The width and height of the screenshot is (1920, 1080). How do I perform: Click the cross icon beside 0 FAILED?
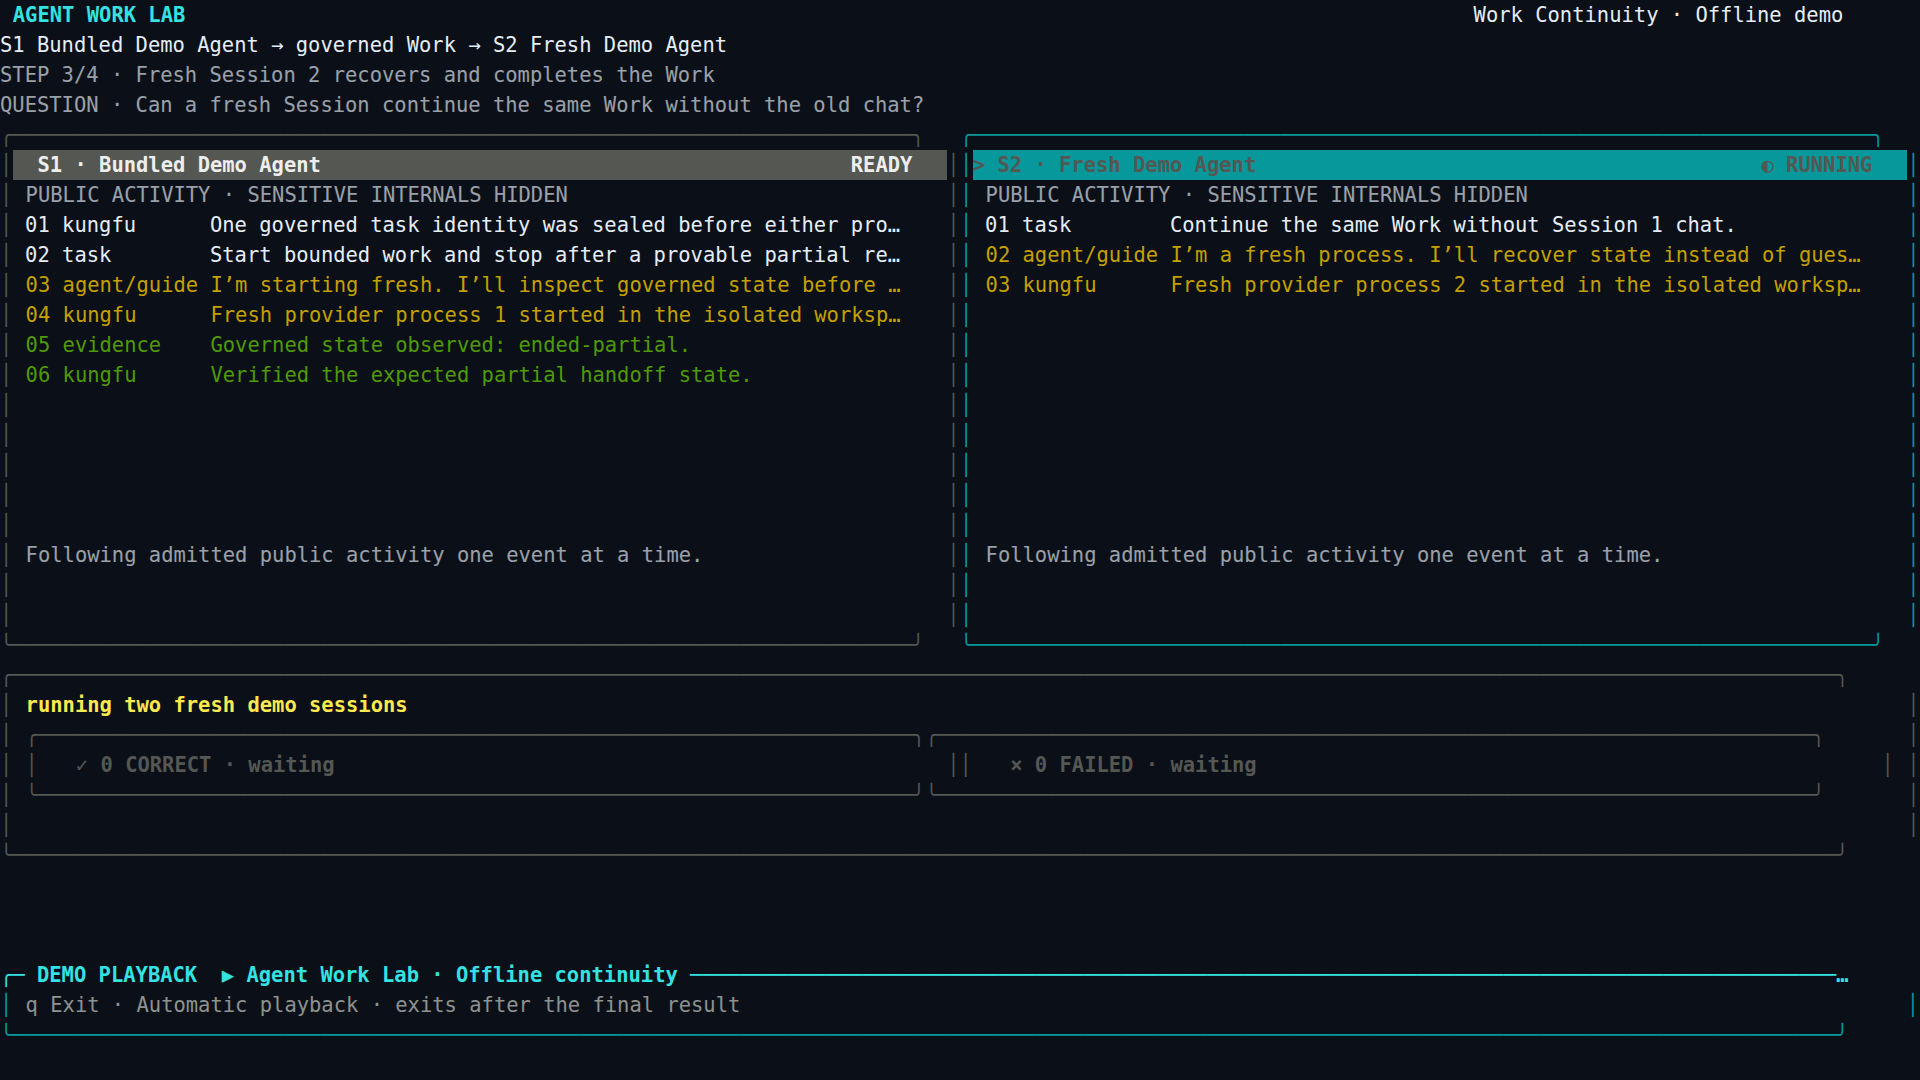[x=1016, y=766]
